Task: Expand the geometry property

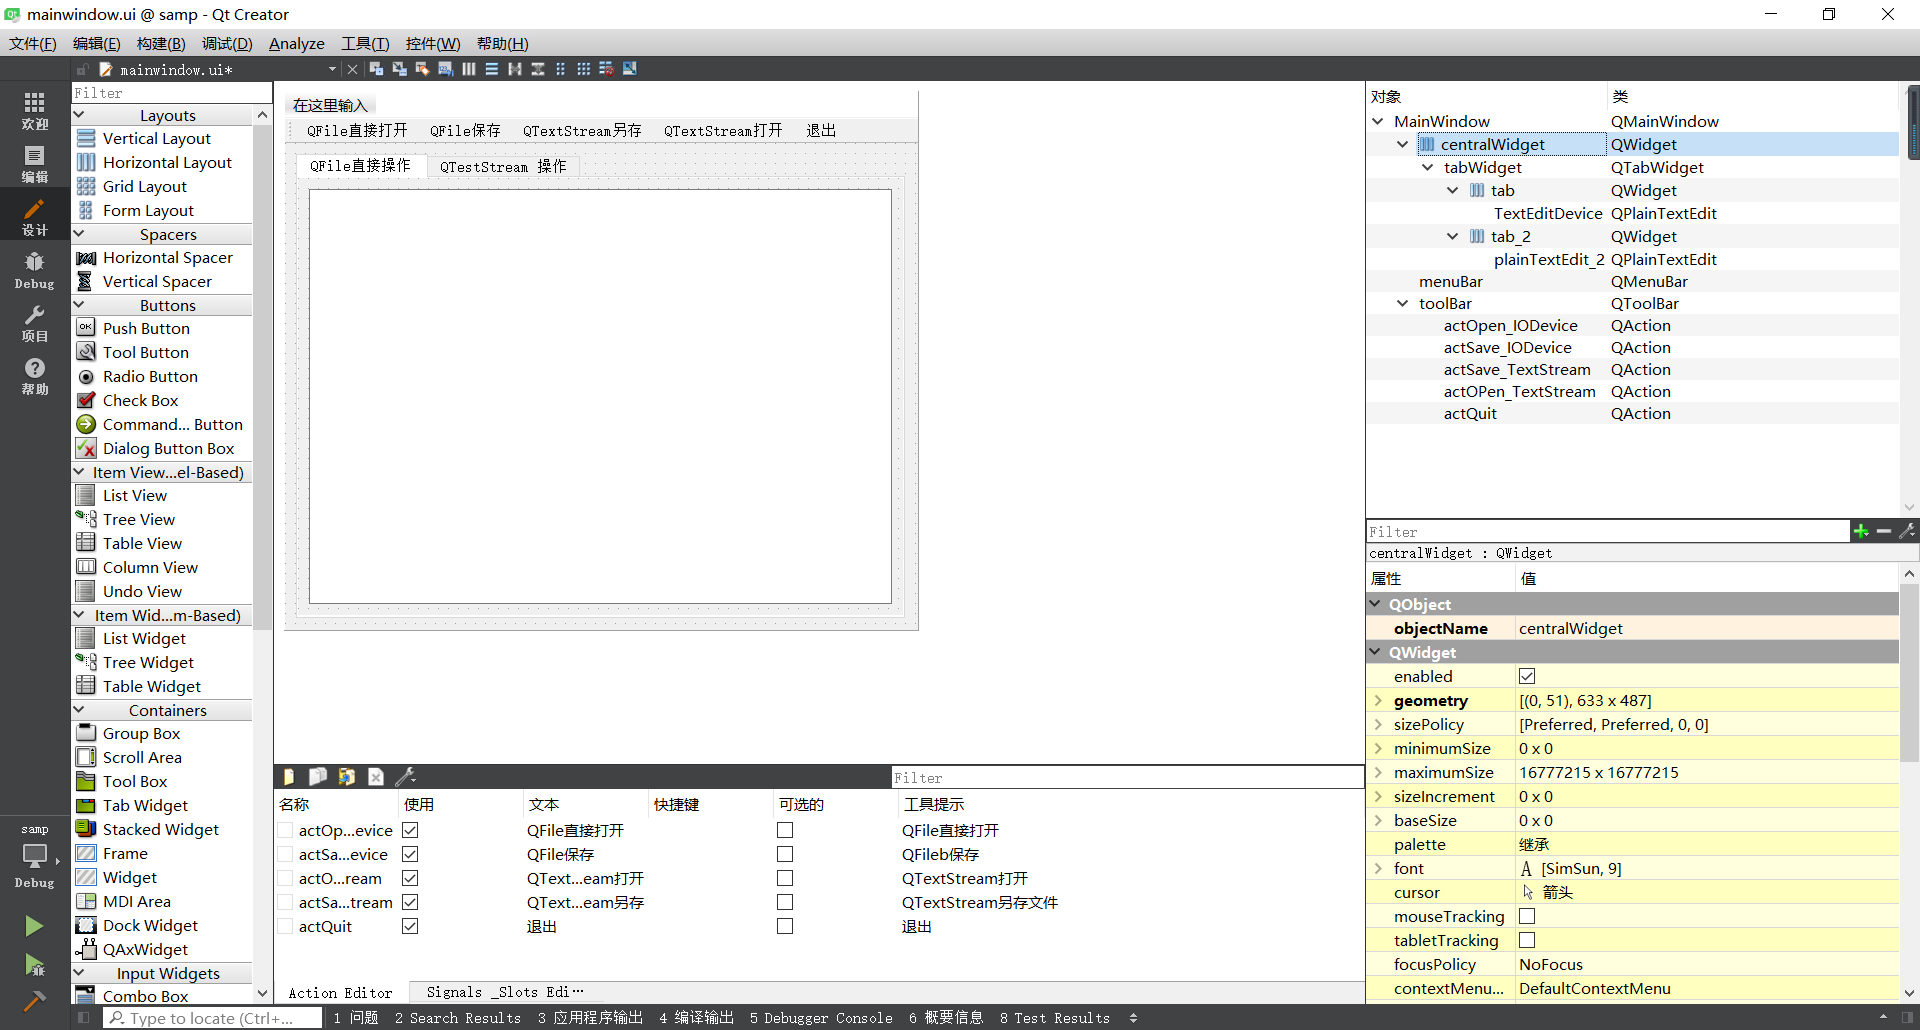Action: point(1378,700)
